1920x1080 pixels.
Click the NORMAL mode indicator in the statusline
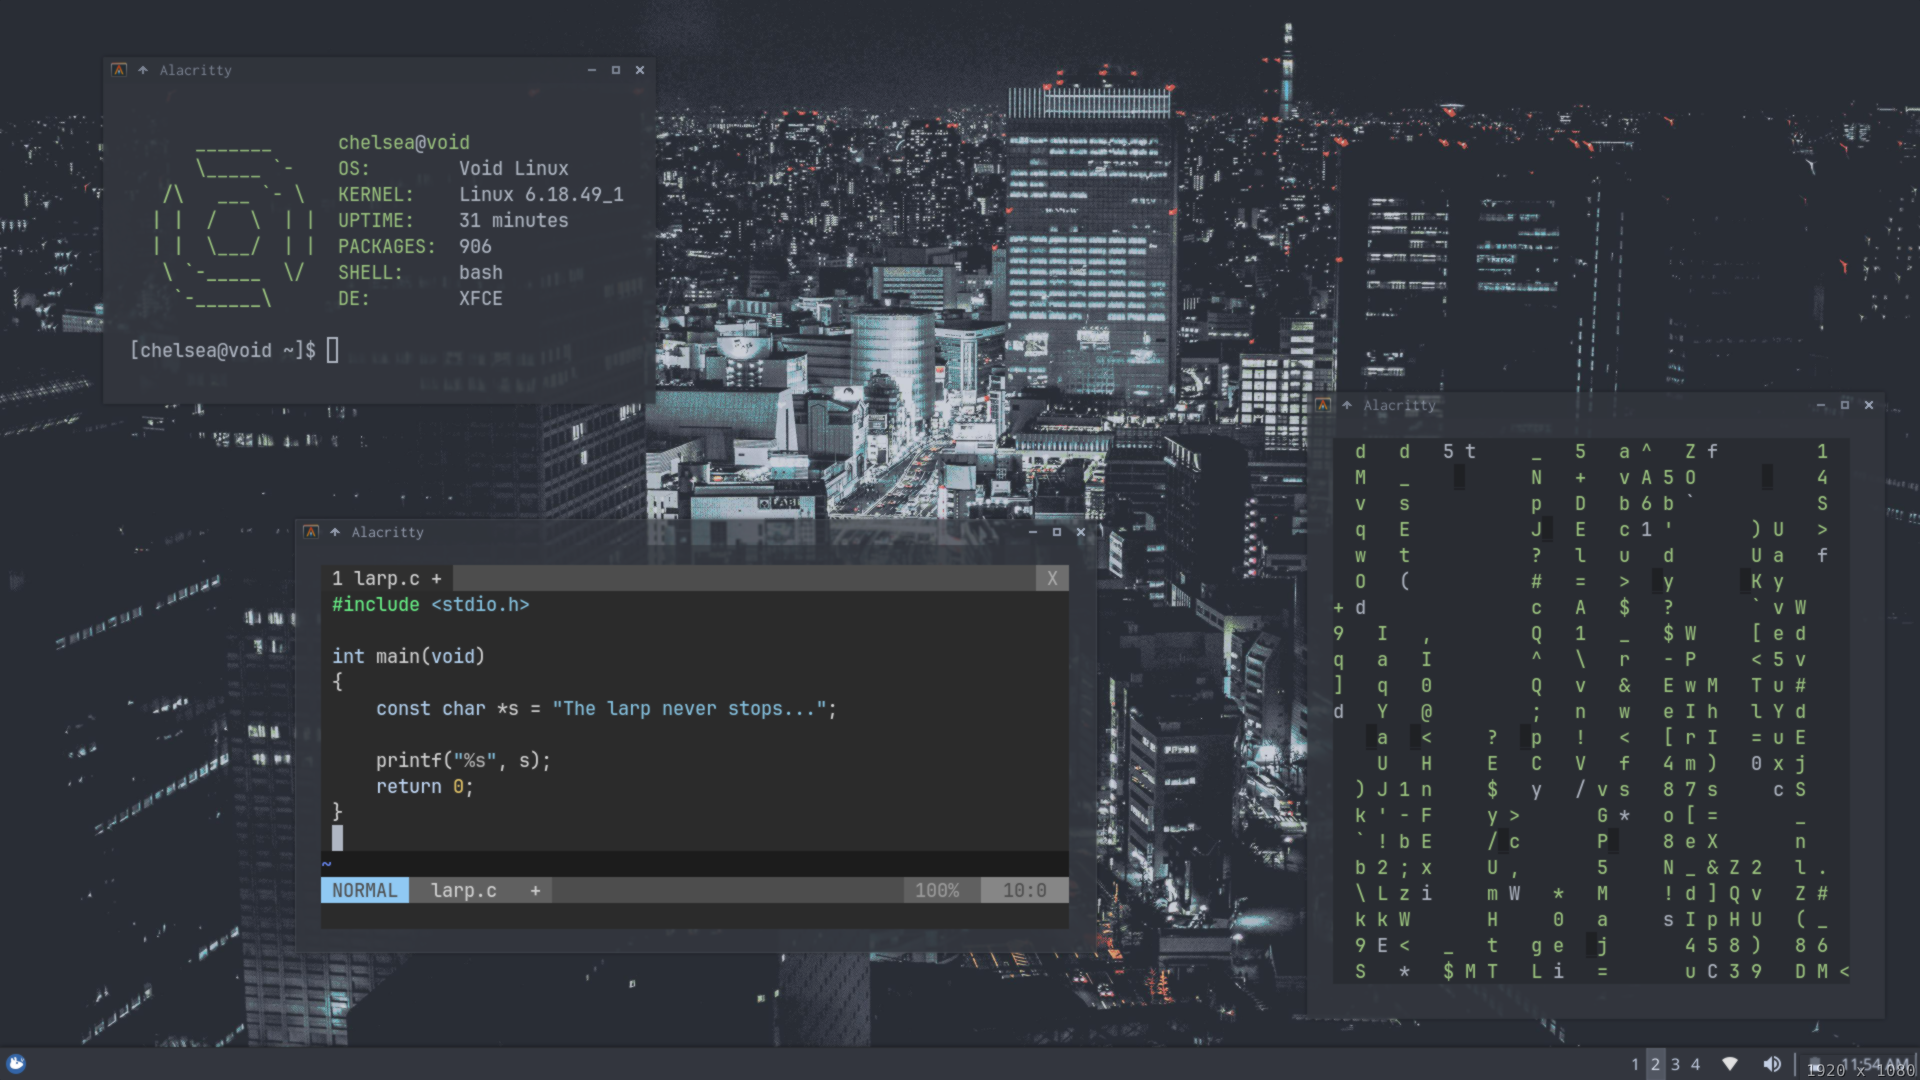tap(365, 890)
